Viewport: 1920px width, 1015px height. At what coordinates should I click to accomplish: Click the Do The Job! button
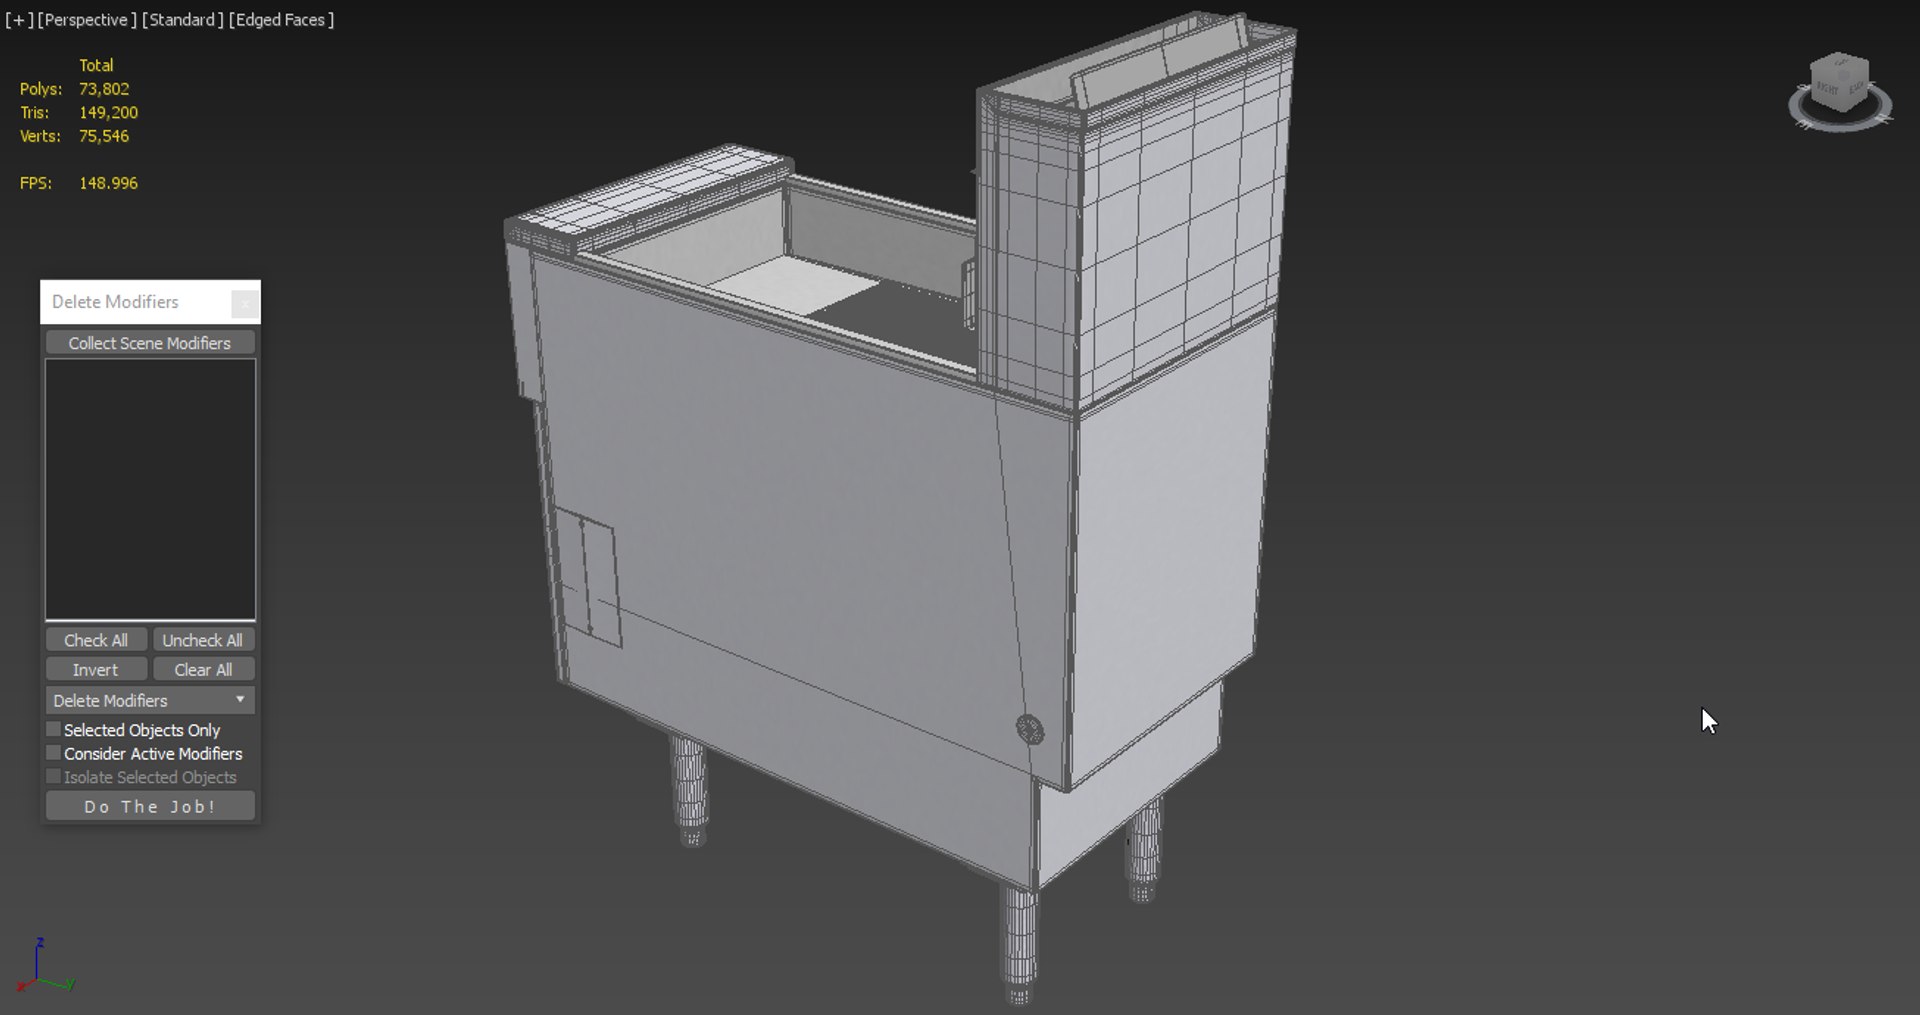(150, 806)
